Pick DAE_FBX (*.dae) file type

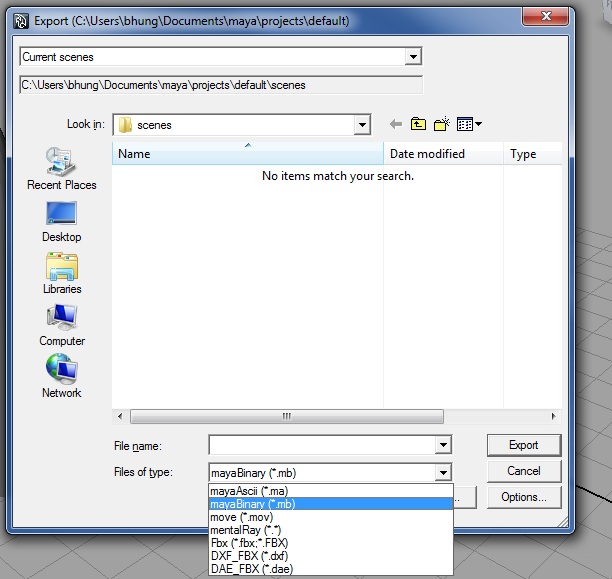click(251, 568)
